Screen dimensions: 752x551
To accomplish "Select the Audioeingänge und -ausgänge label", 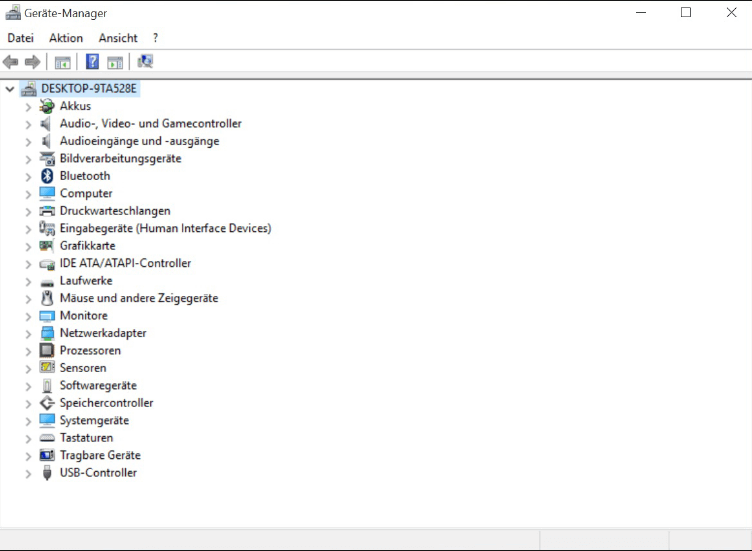I will coord(140,141).
